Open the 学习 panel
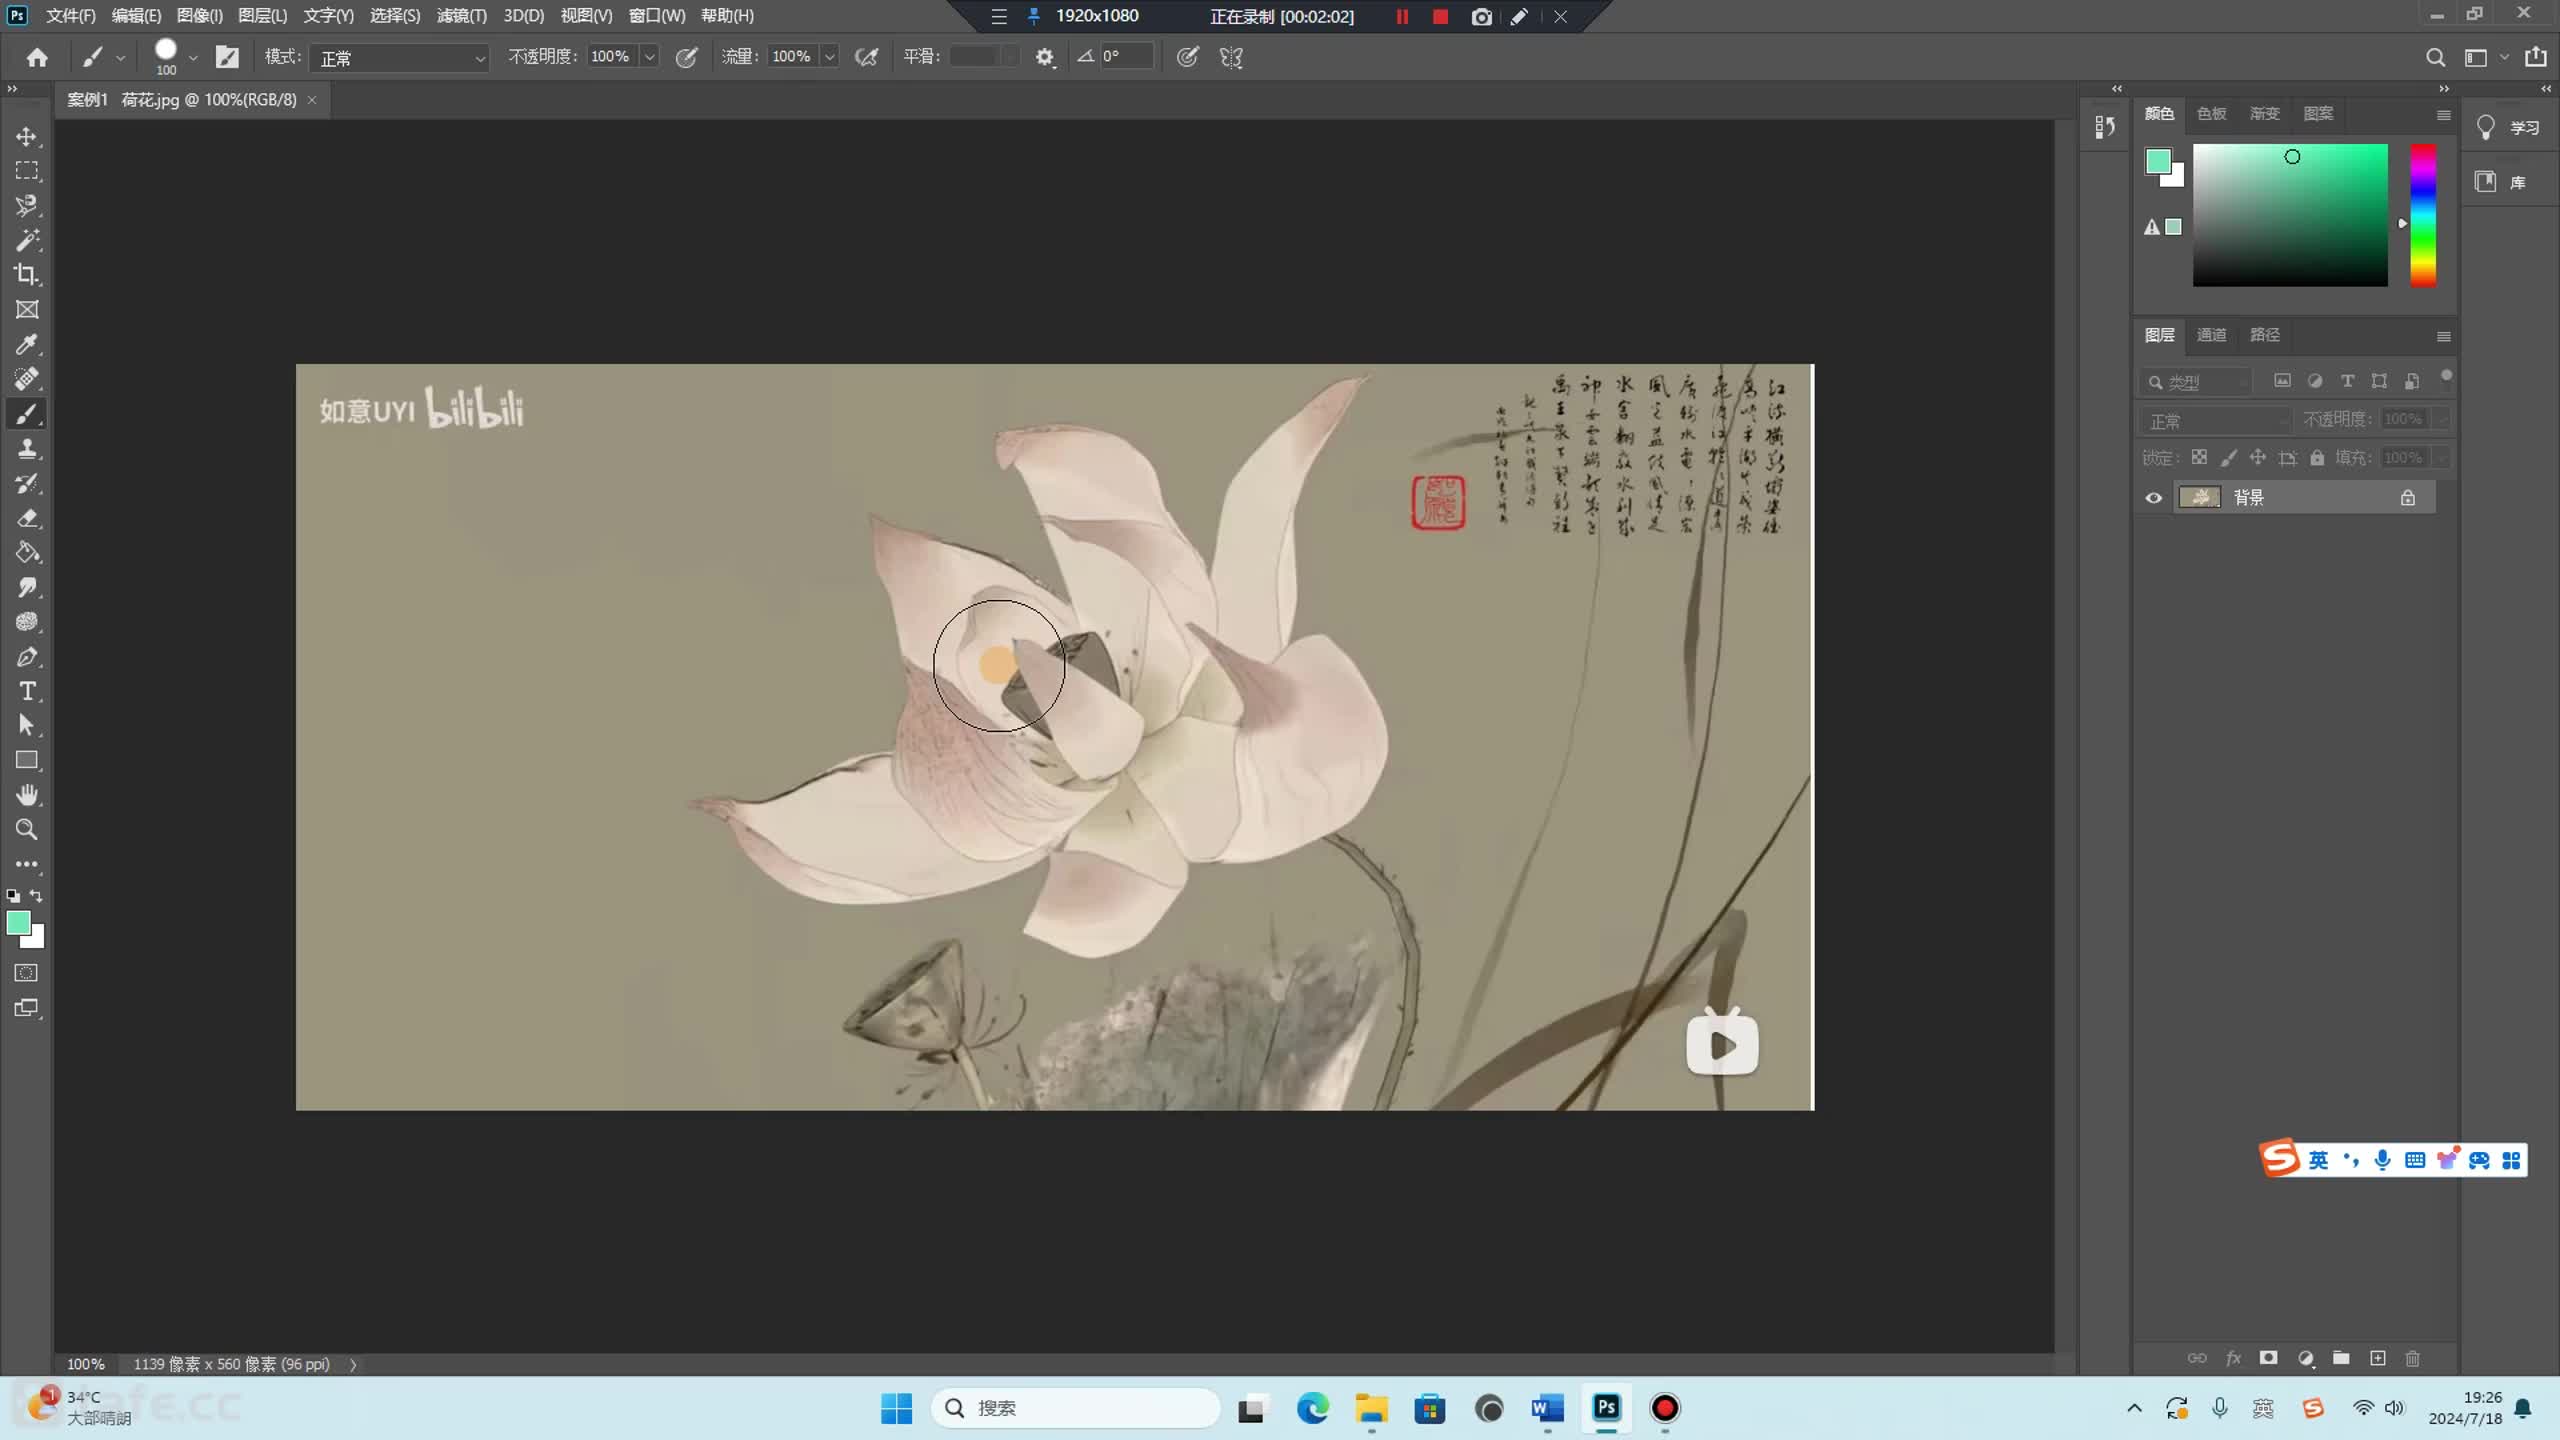Screen dimensions: 2560x1440 2509,127
